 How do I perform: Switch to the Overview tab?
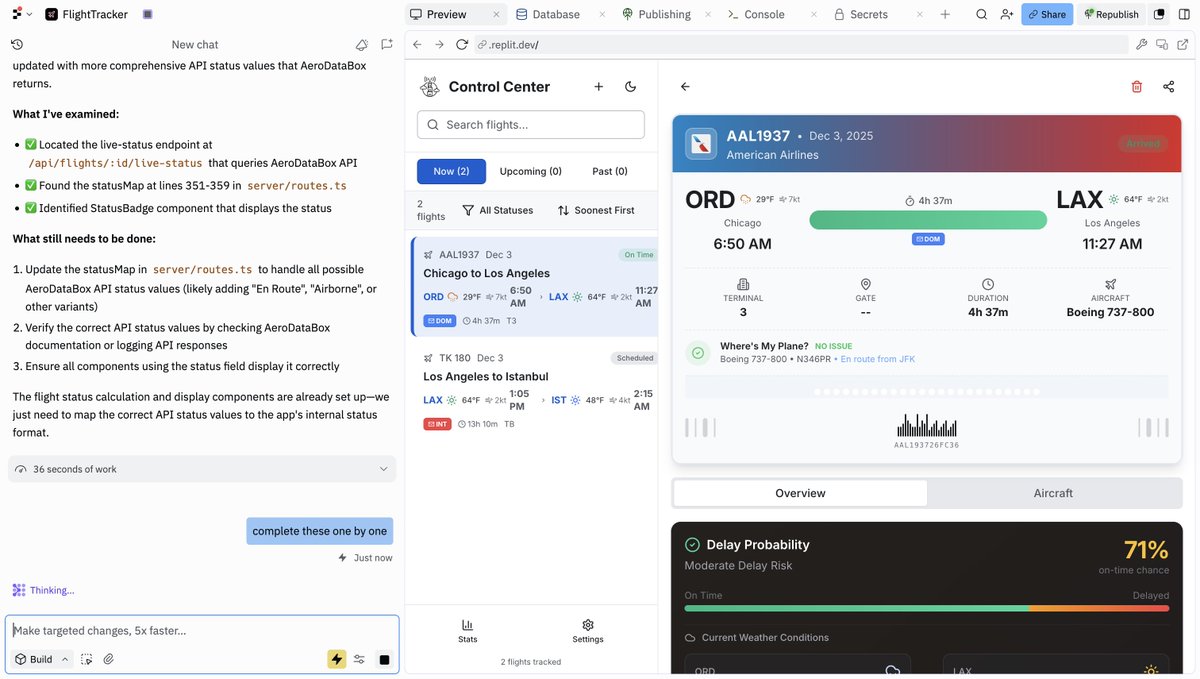coord(800,493)
